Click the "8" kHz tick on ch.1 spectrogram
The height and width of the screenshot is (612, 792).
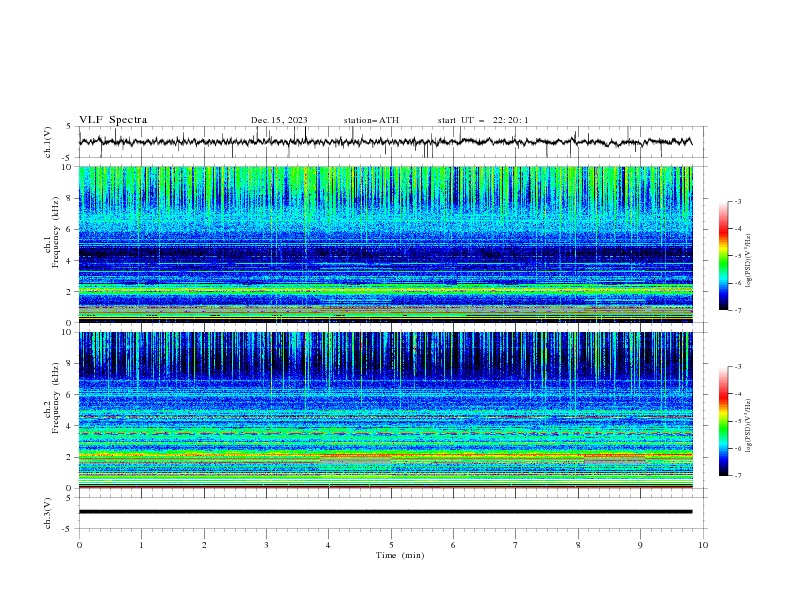(70, 198)
